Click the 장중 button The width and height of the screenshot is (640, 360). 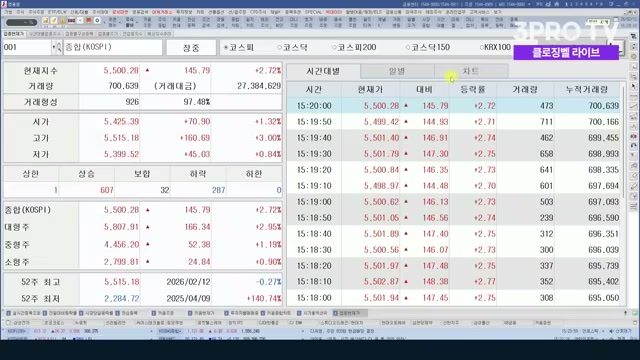pyautogui.click(x=191, y=48)
